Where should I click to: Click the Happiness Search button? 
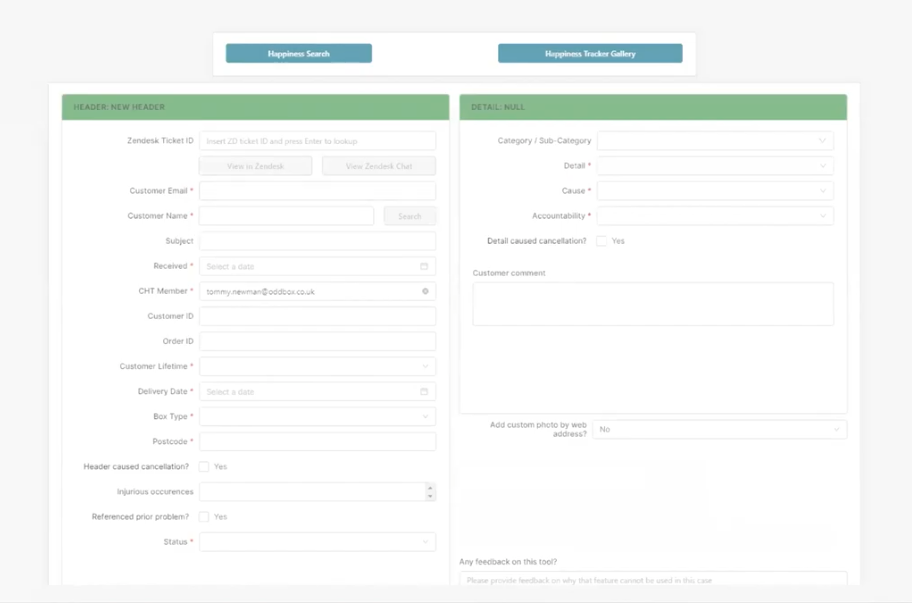299,53
